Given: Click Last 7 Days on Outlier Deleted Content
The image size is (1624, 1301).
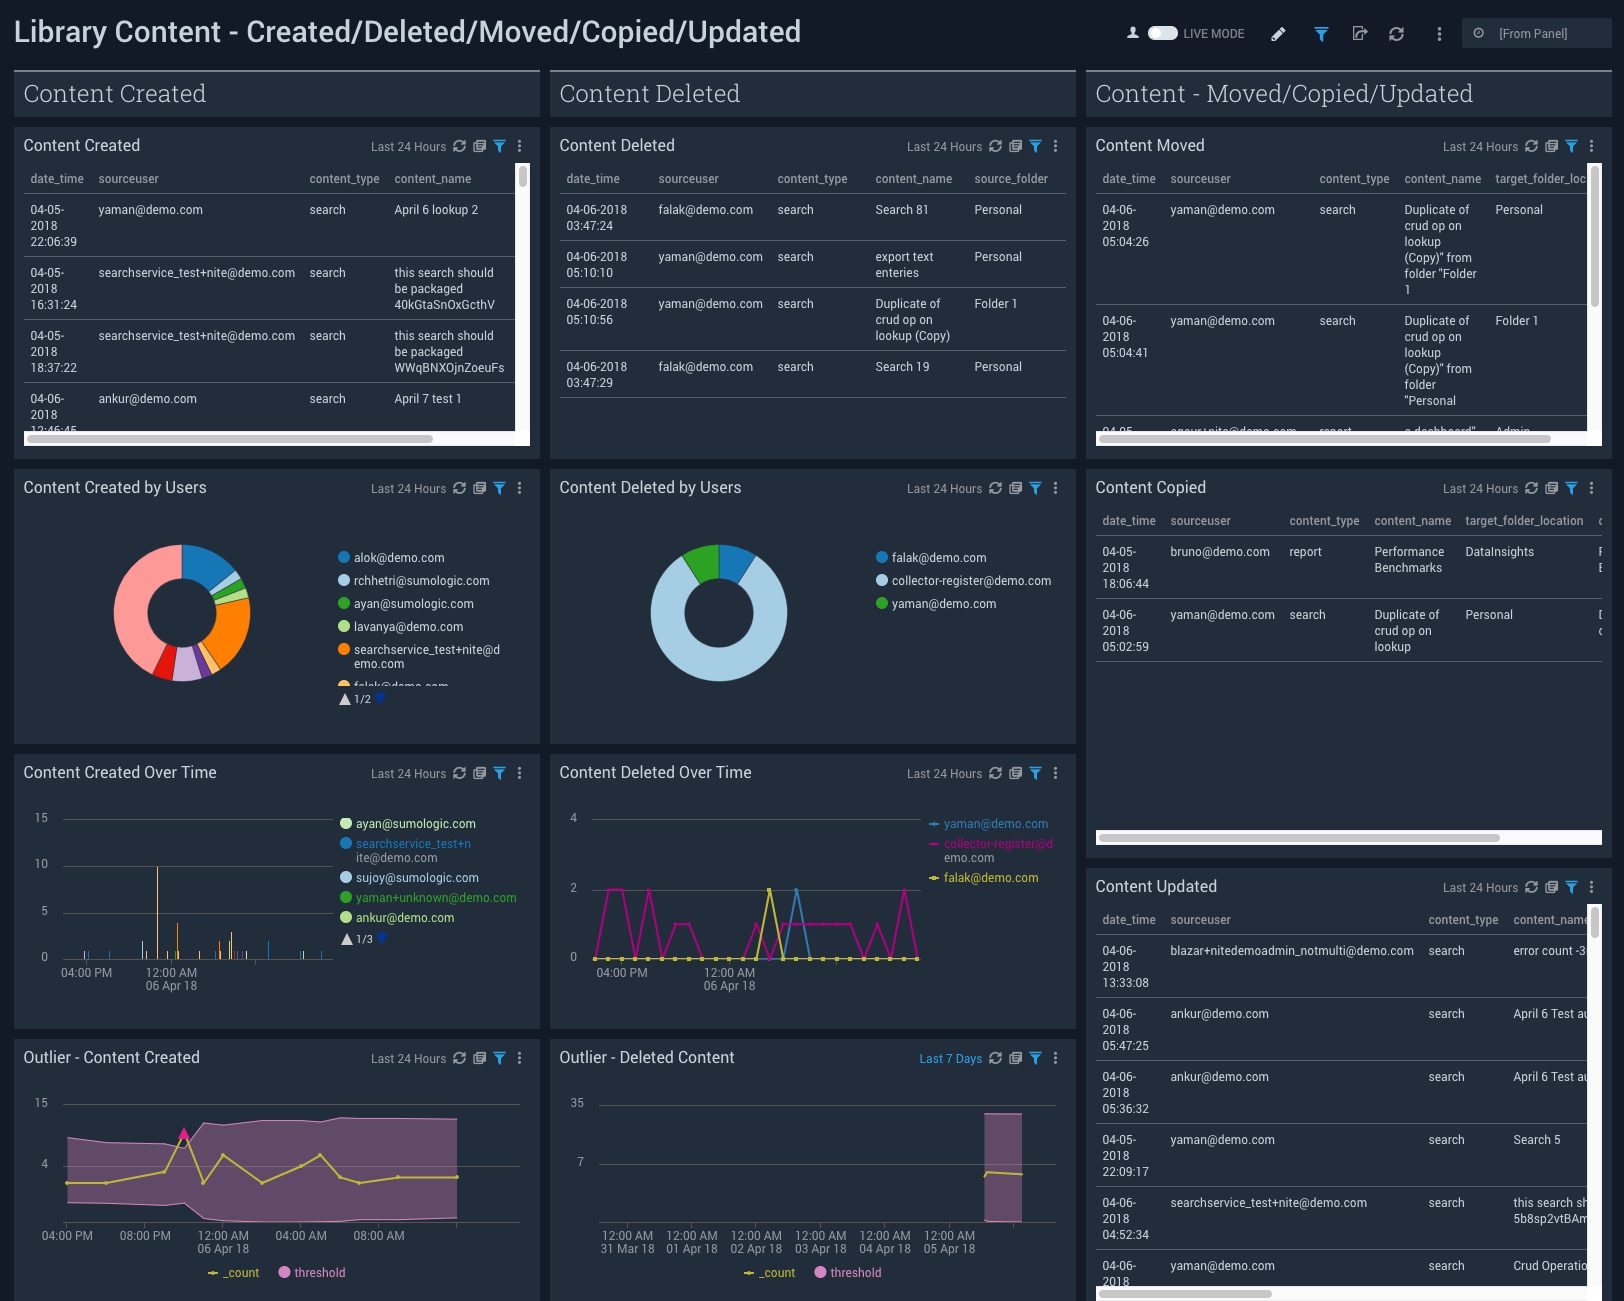Looking at the screenshot, I should tap(950, 1059).
